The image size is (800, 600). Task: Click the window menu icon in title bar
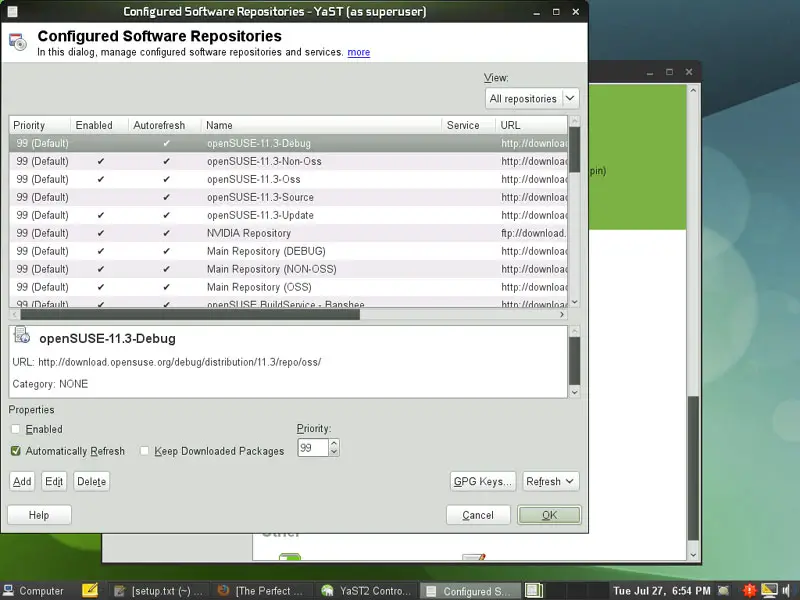[12, 11]
